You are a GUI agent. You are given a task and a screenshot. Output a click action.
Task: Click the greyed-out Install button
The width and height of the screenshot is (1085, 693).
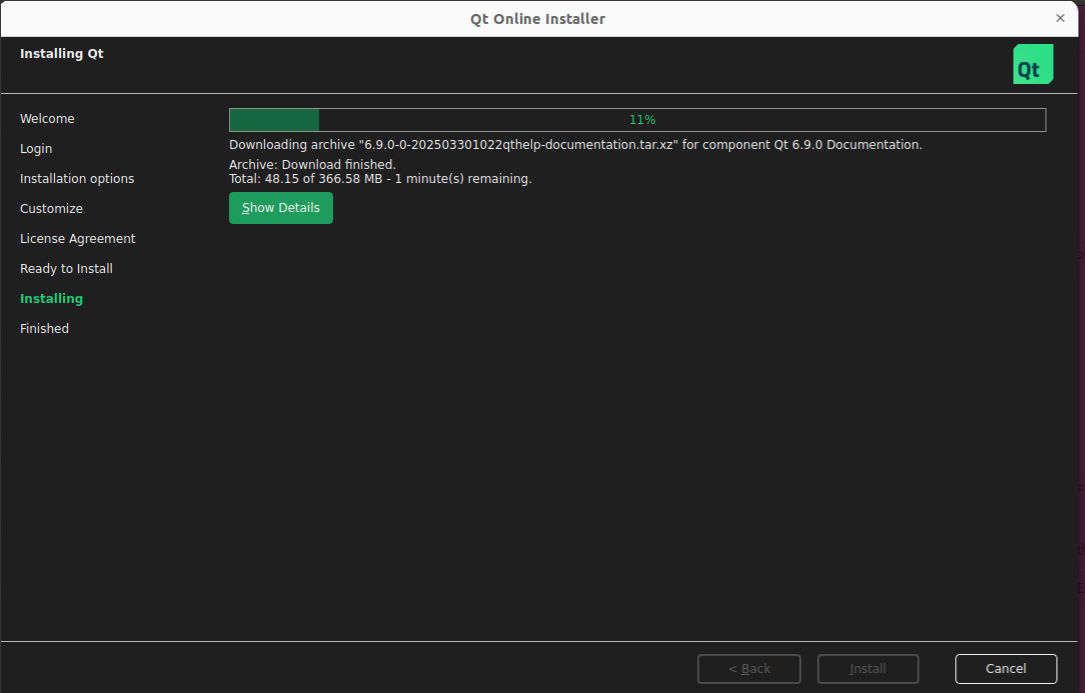(x=868, y=669)
